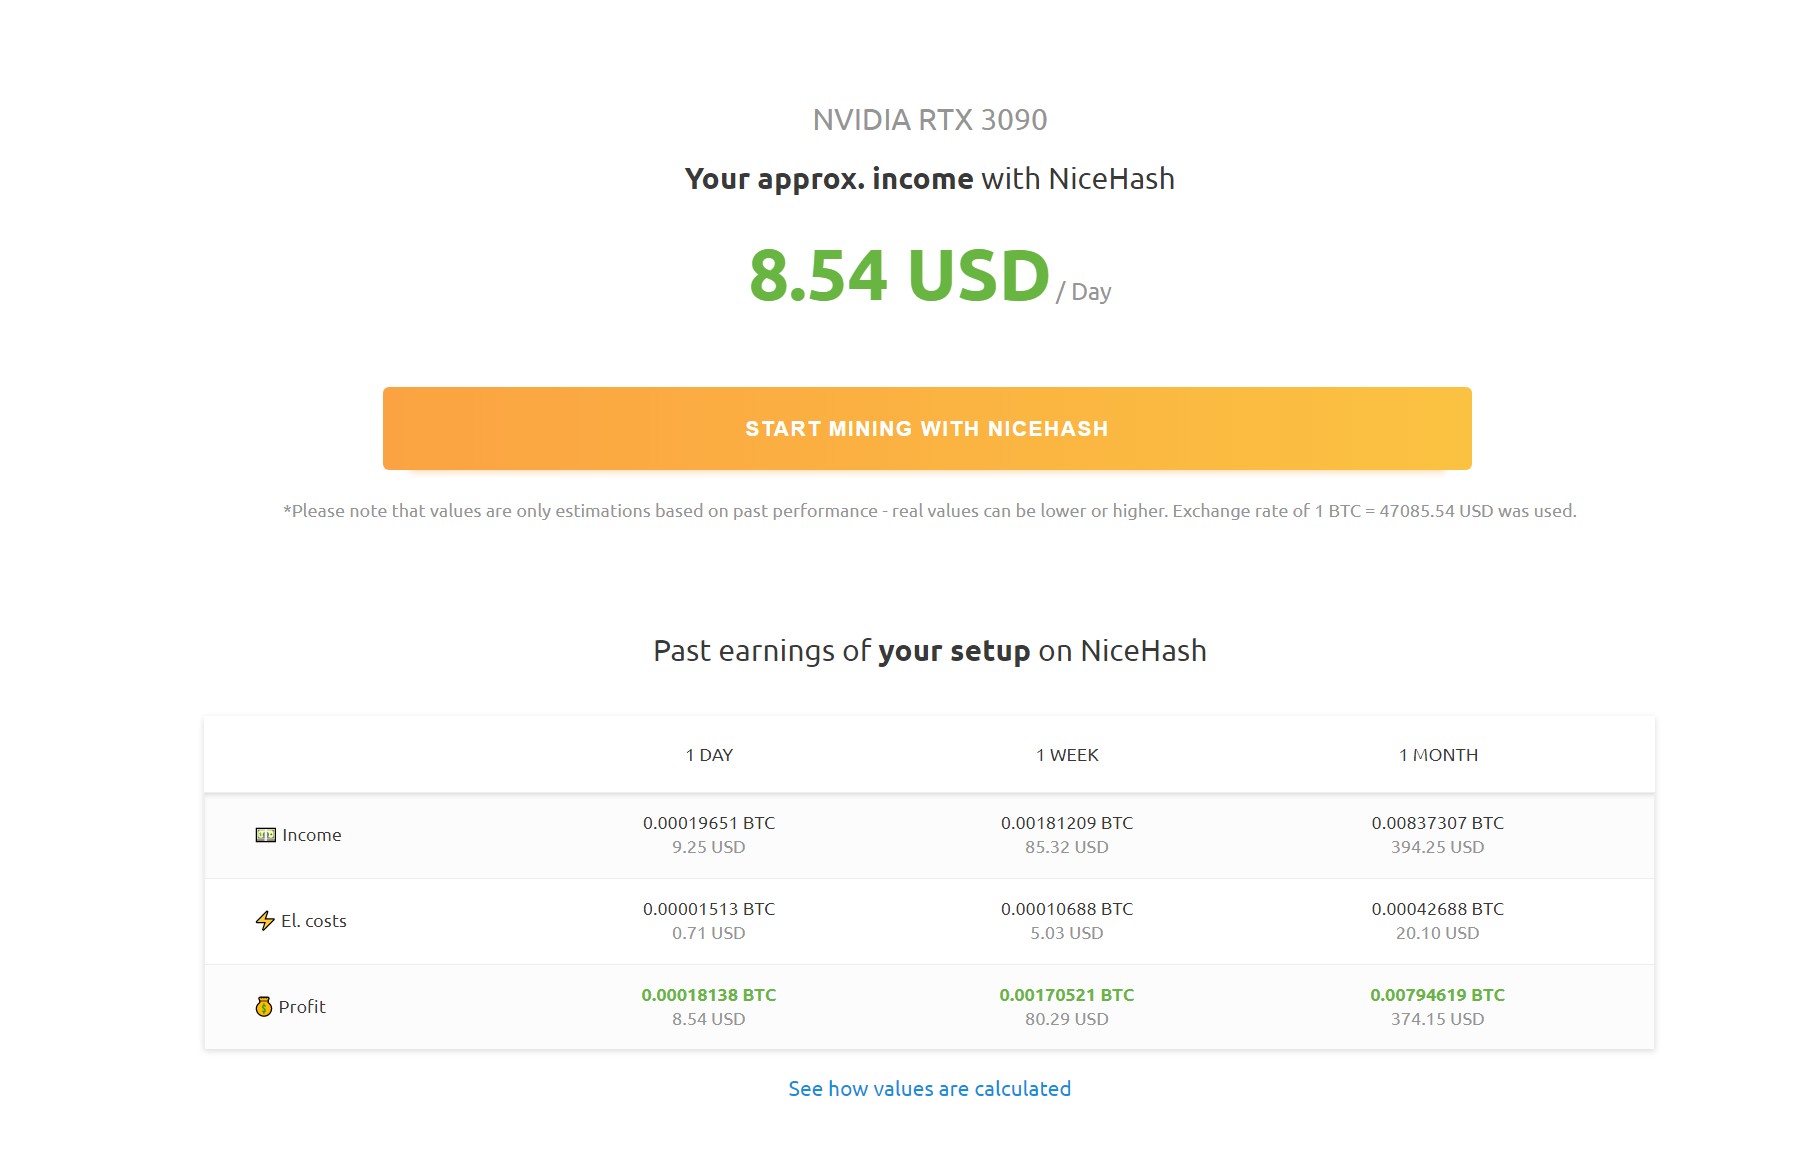Click the 8.54 USD daily profit in table

[x=709, y=1019]
